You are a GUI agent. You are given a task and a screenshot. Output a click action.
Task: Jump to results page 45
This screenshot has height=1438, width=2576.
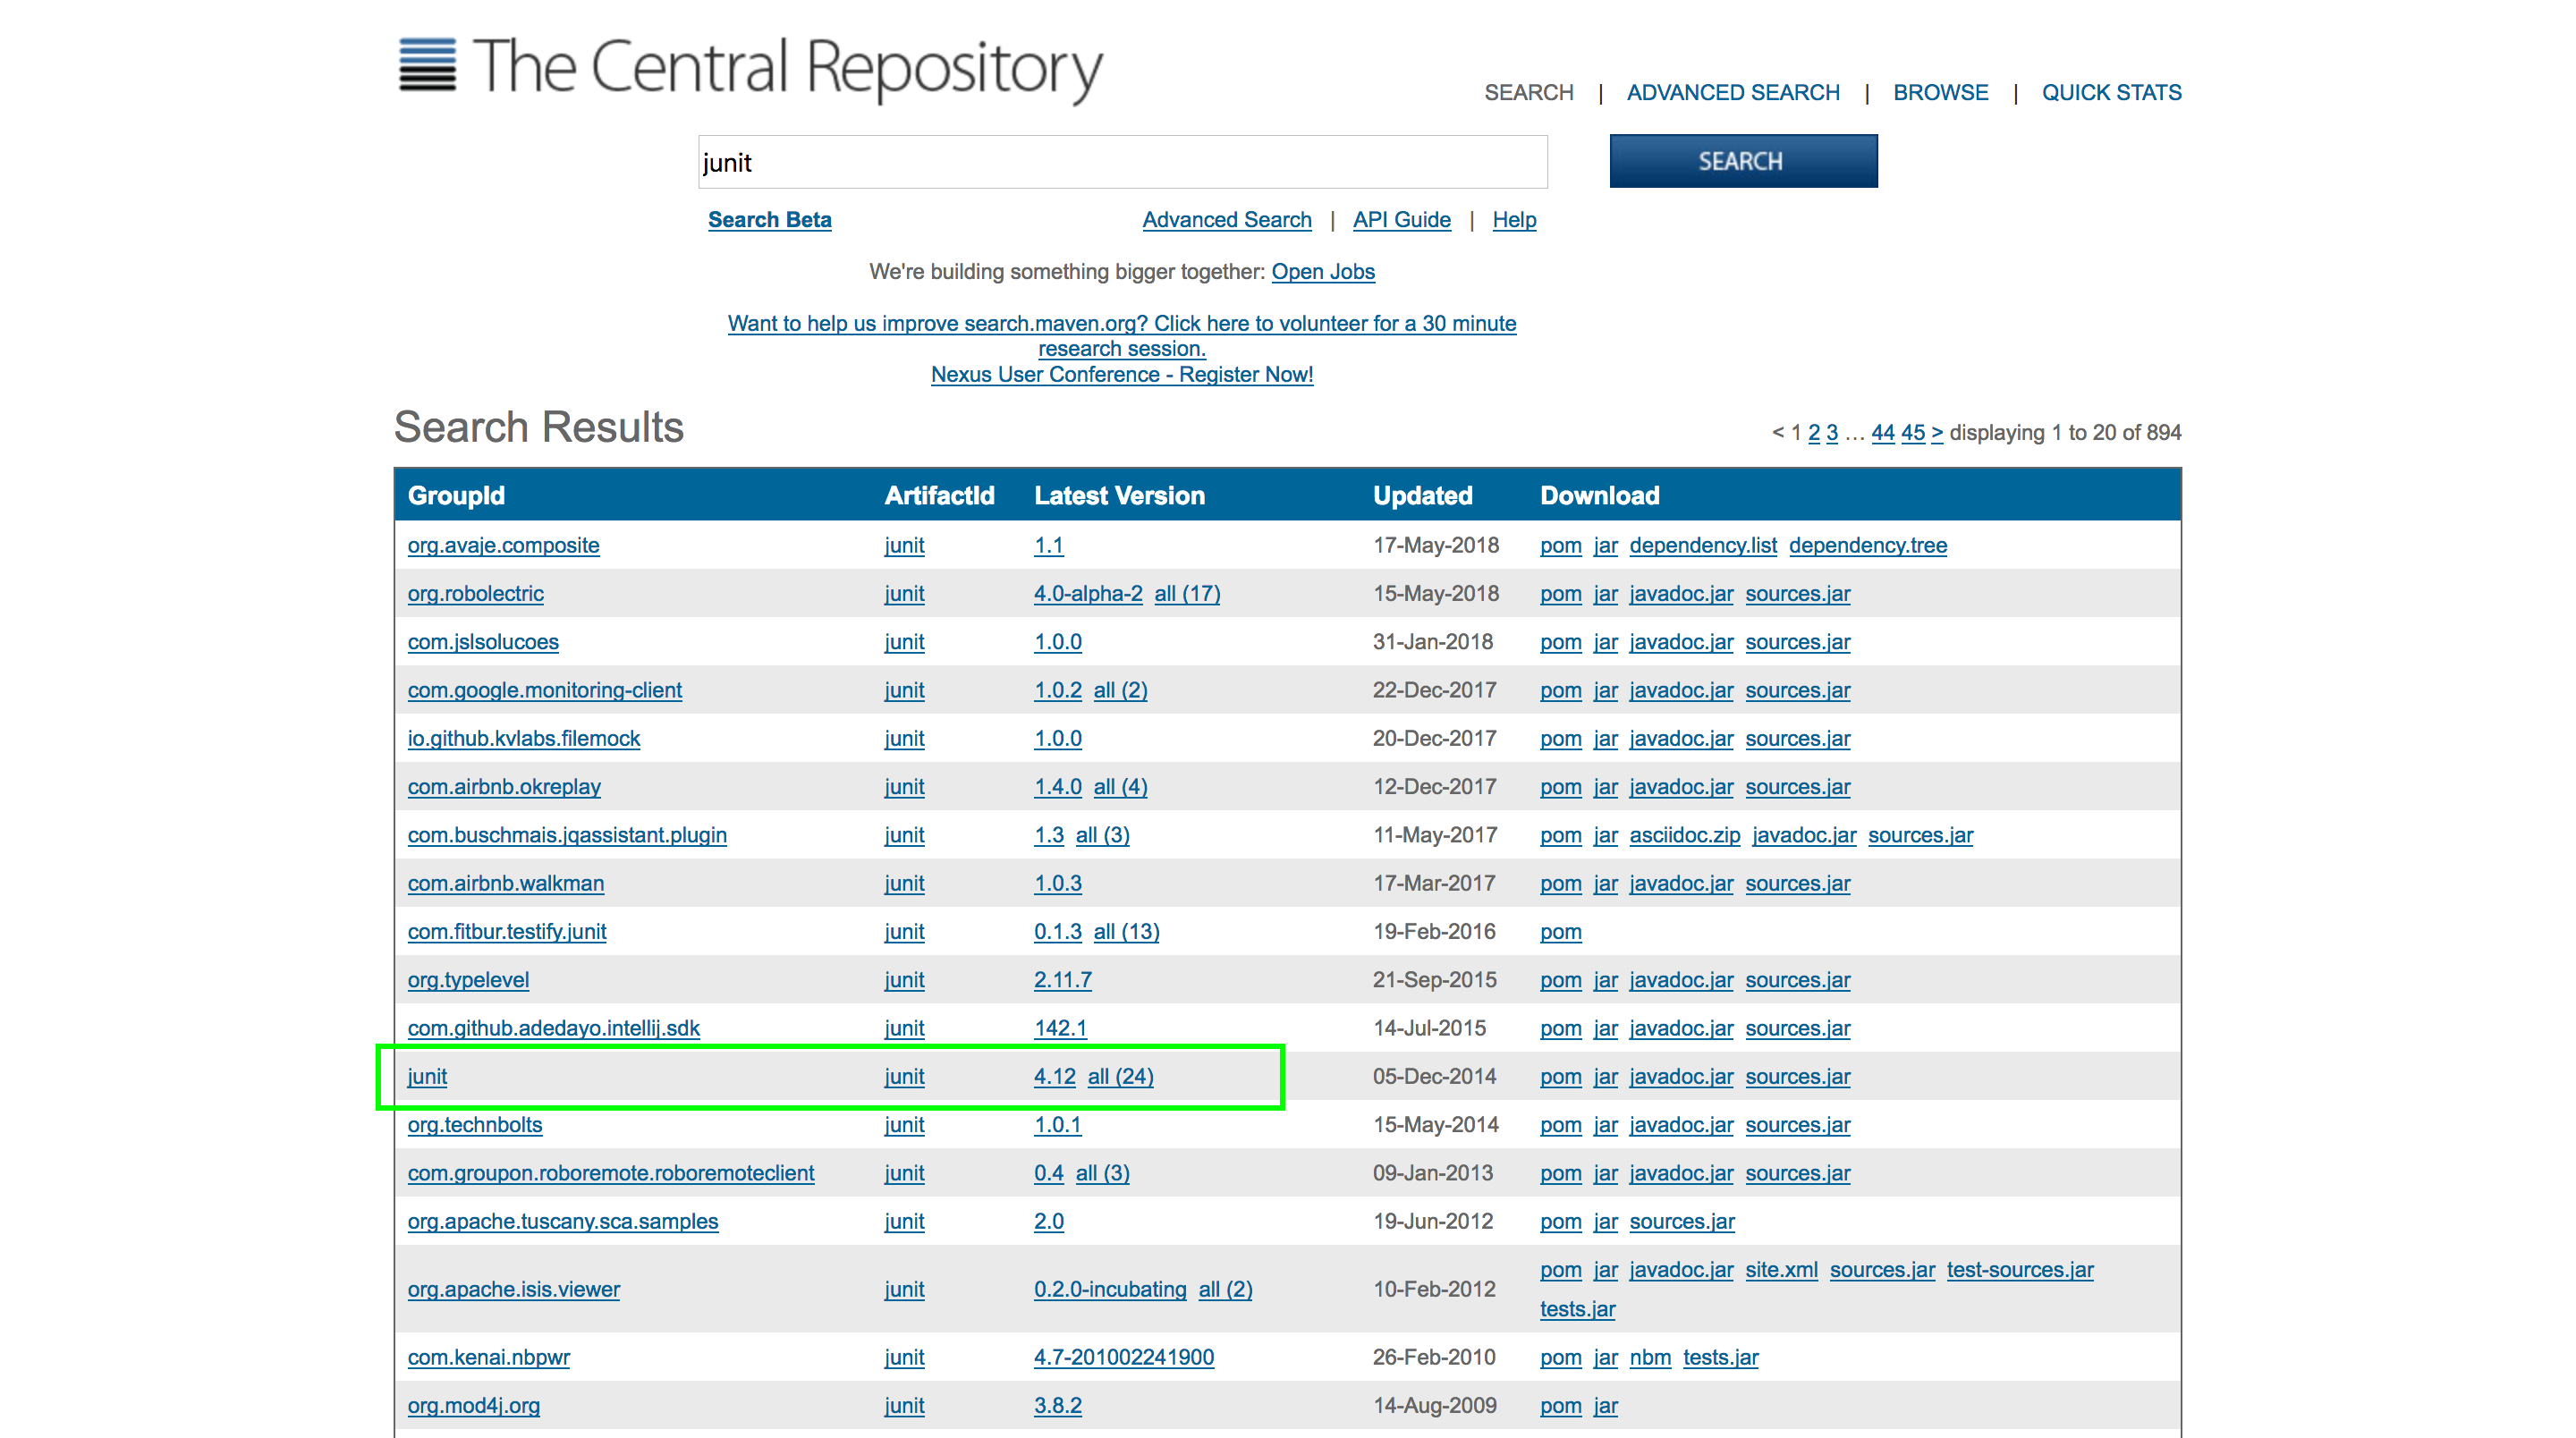pyautogui.click(x=1912, y=433)
